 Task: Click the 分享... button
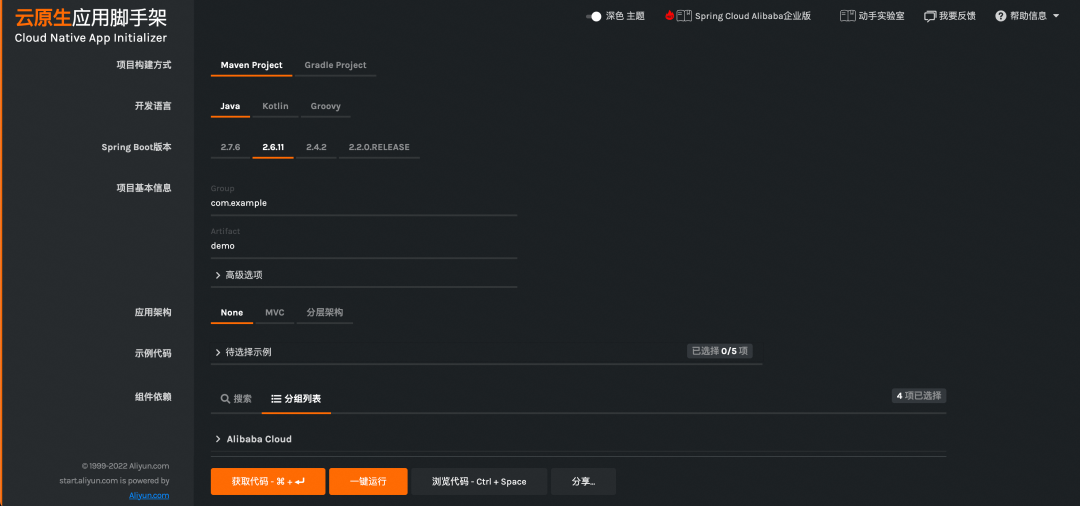[x=583, y=482]
